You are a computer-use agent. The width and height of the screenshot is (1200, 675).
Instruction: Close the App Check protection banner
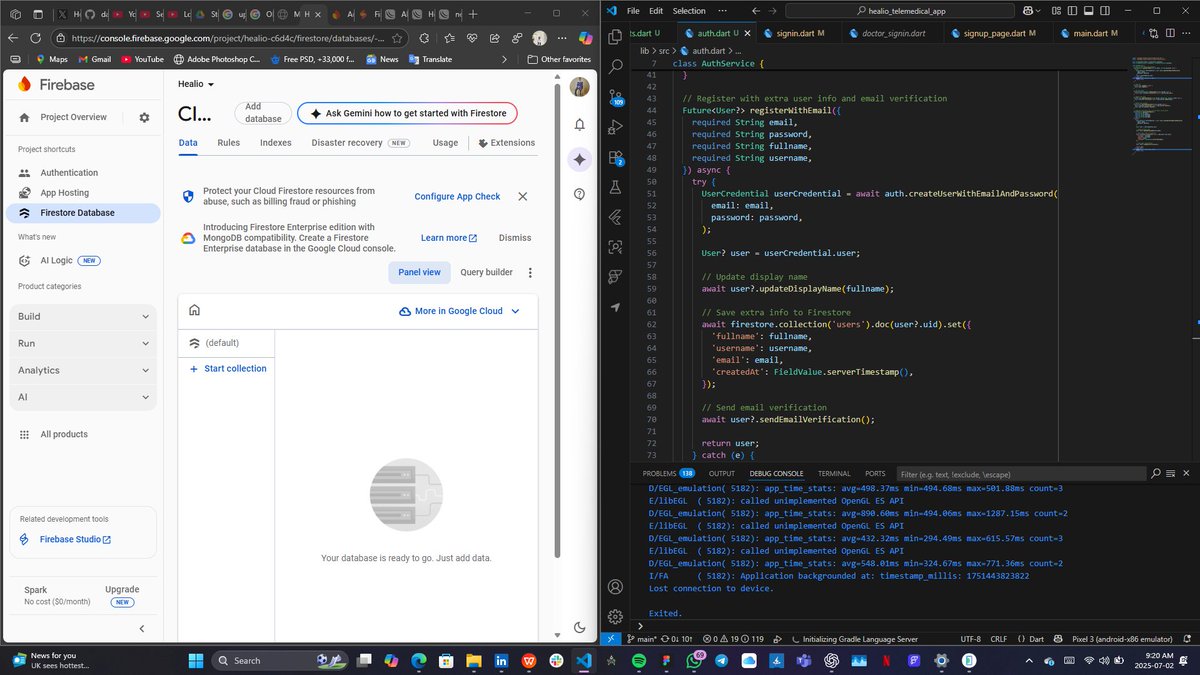522,197
